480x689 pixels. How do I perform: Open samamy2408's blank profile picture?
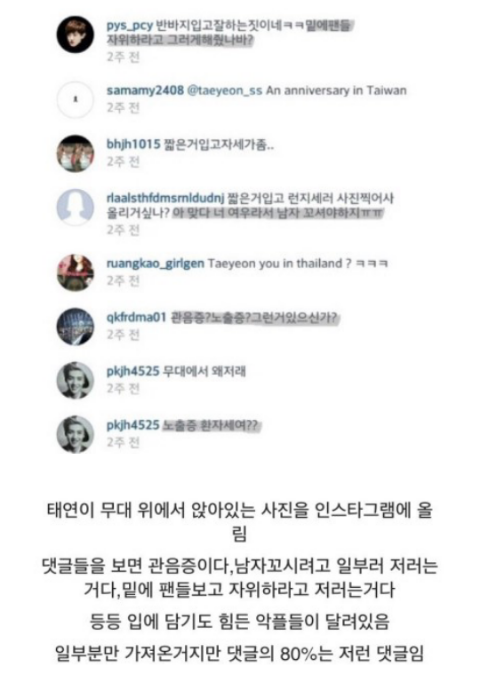75,100
